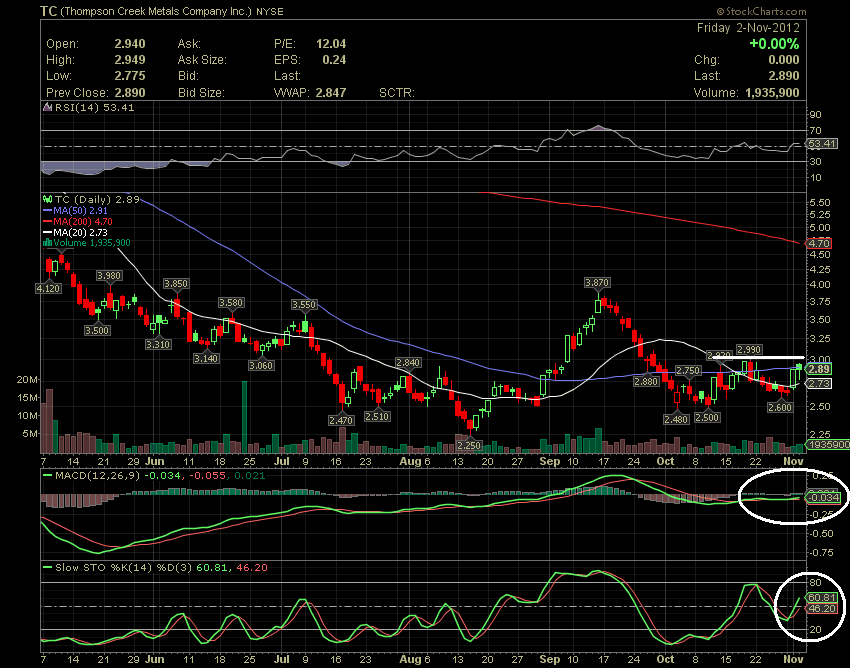850x668 pixels.
Task: Click the 3.580 price label
Action: tap(231, 303)
